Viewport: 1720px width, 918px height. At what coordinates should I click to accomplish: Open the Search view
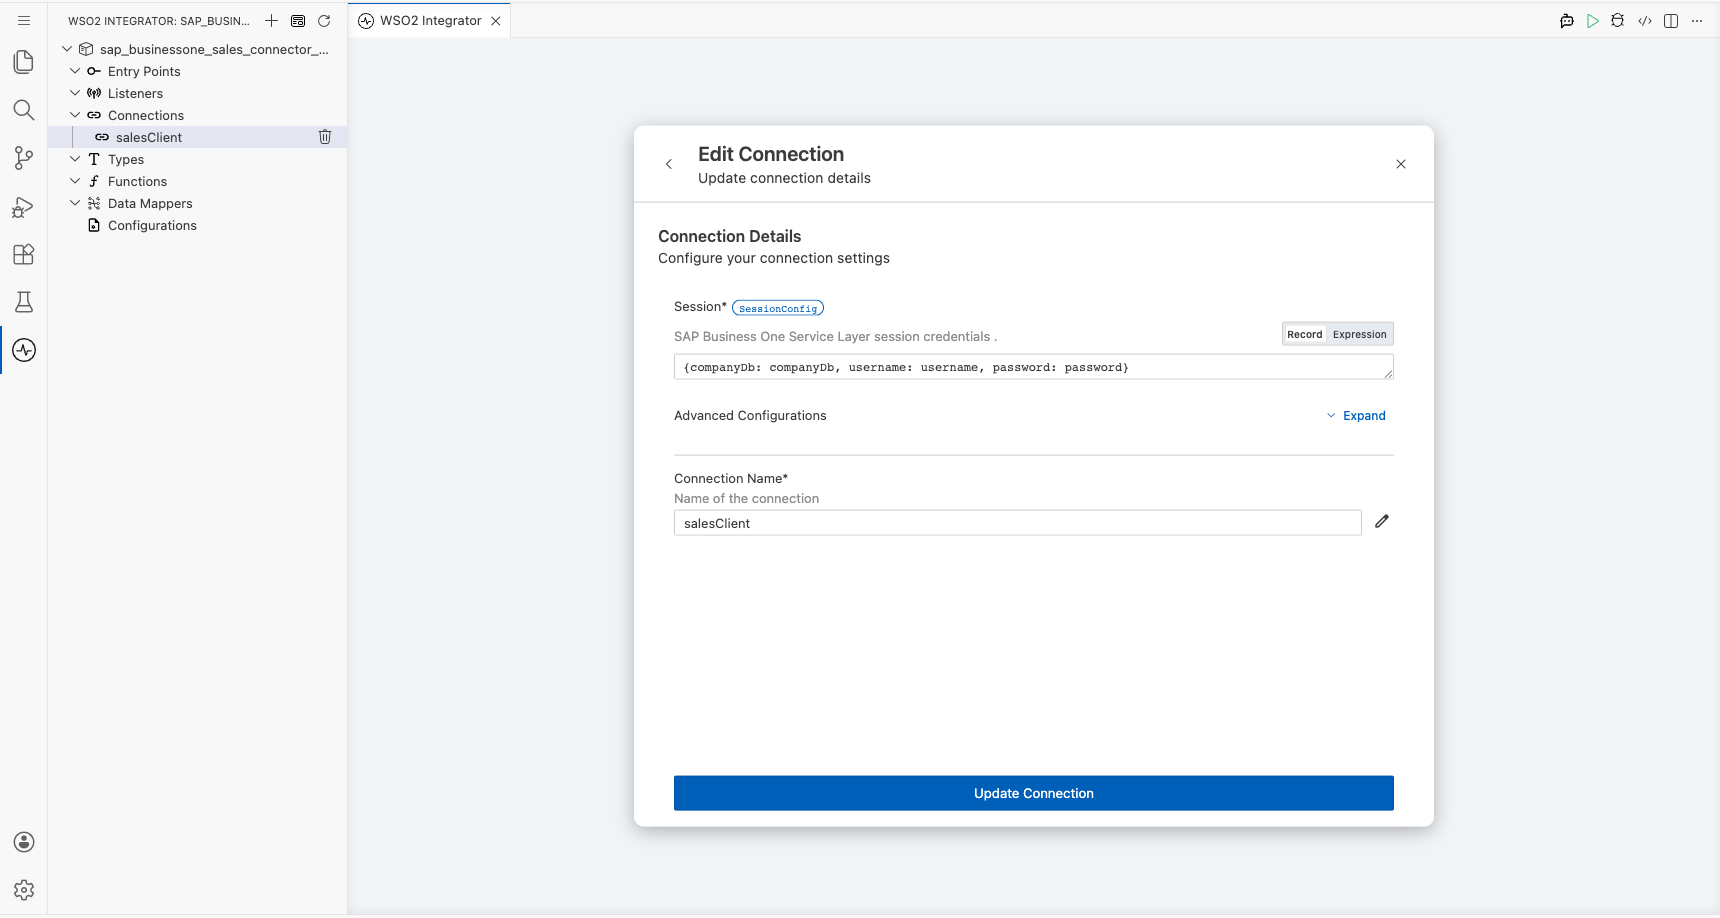[x=24, y=110]
